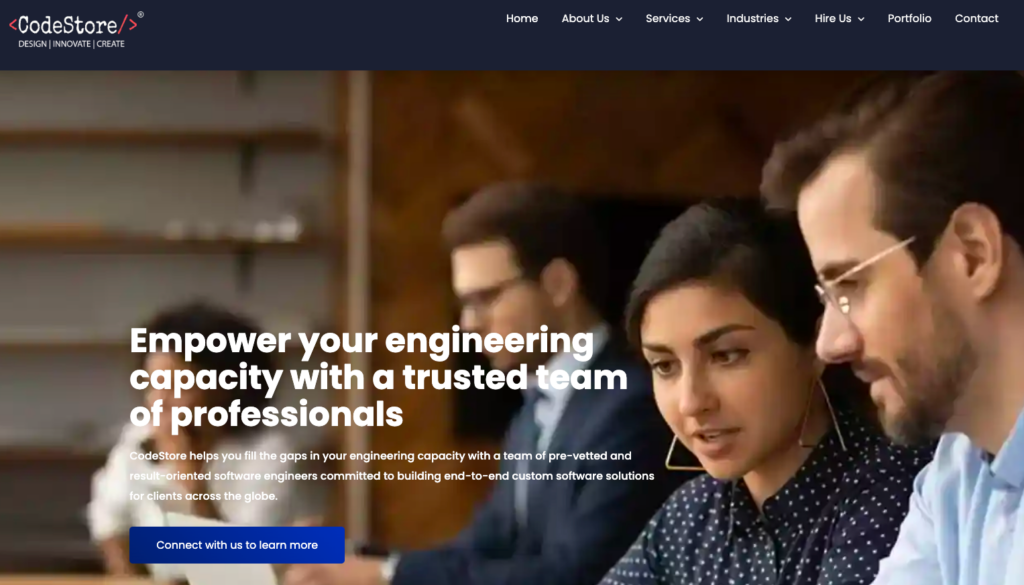Expand the Industries dropdown chevron
The width and height of the screenshot is (1024, 585).
tap(788, 19)
